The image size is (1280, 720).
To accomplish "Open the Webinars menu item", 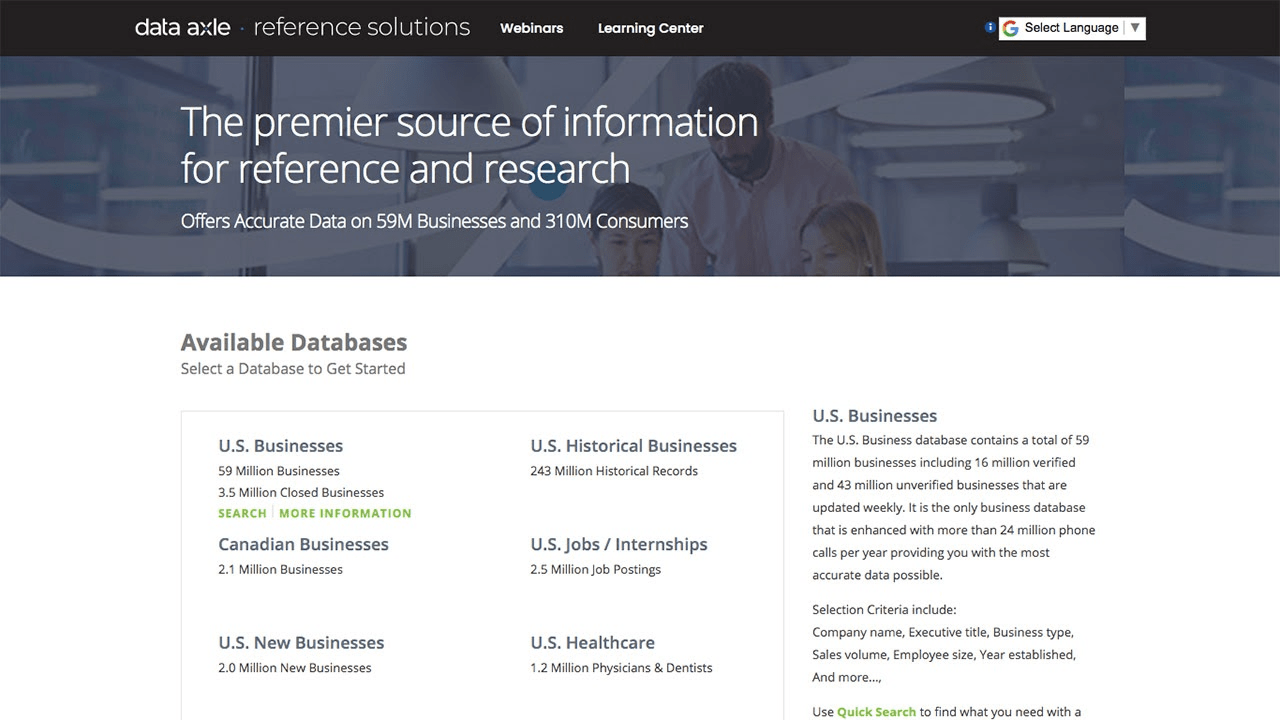I will tap(531, 28).
